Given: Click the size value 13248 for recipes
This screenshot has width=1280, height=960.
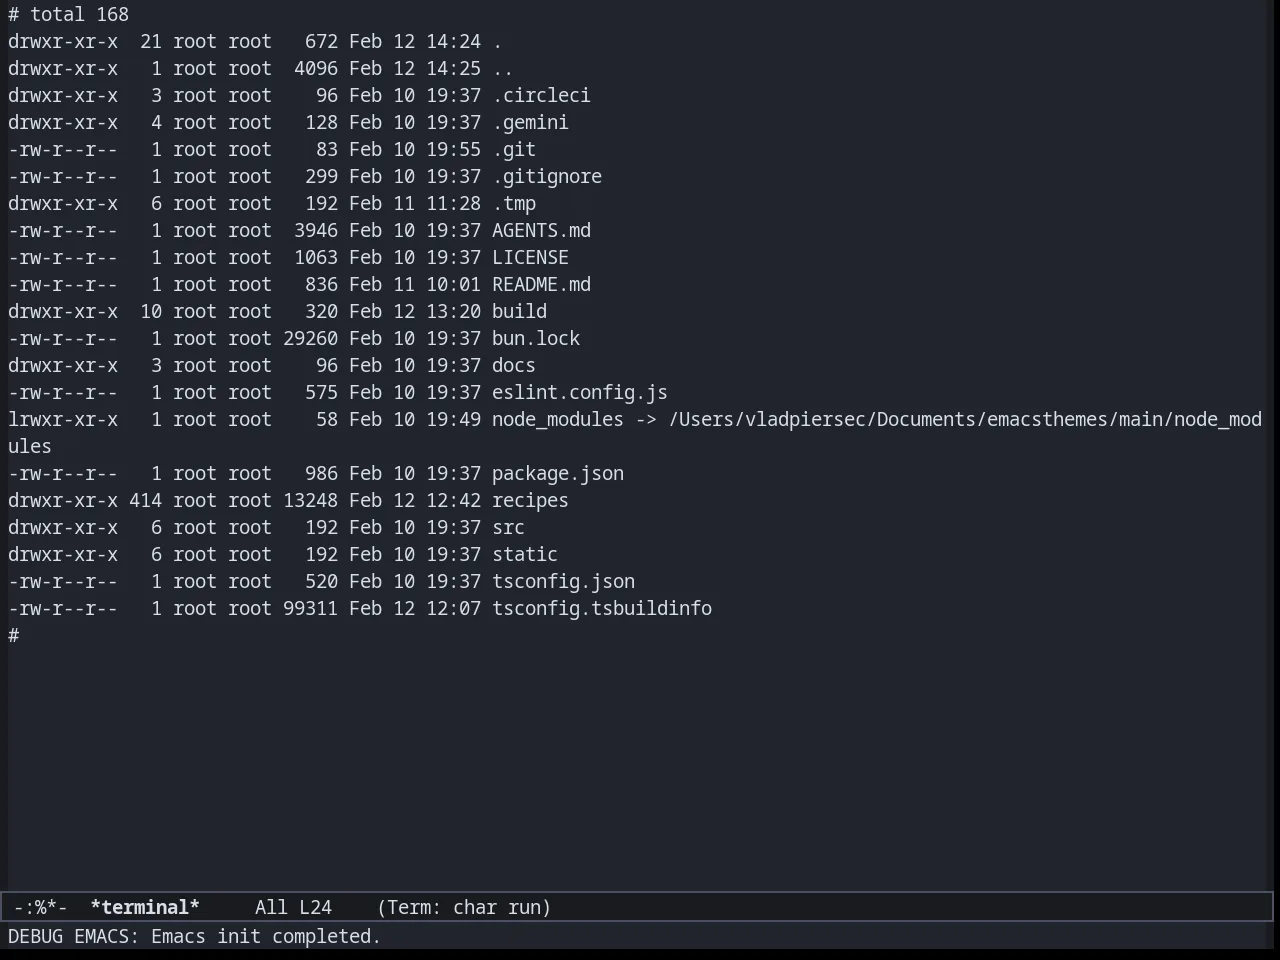Looking at the screenshot, I should coord(310,500).
